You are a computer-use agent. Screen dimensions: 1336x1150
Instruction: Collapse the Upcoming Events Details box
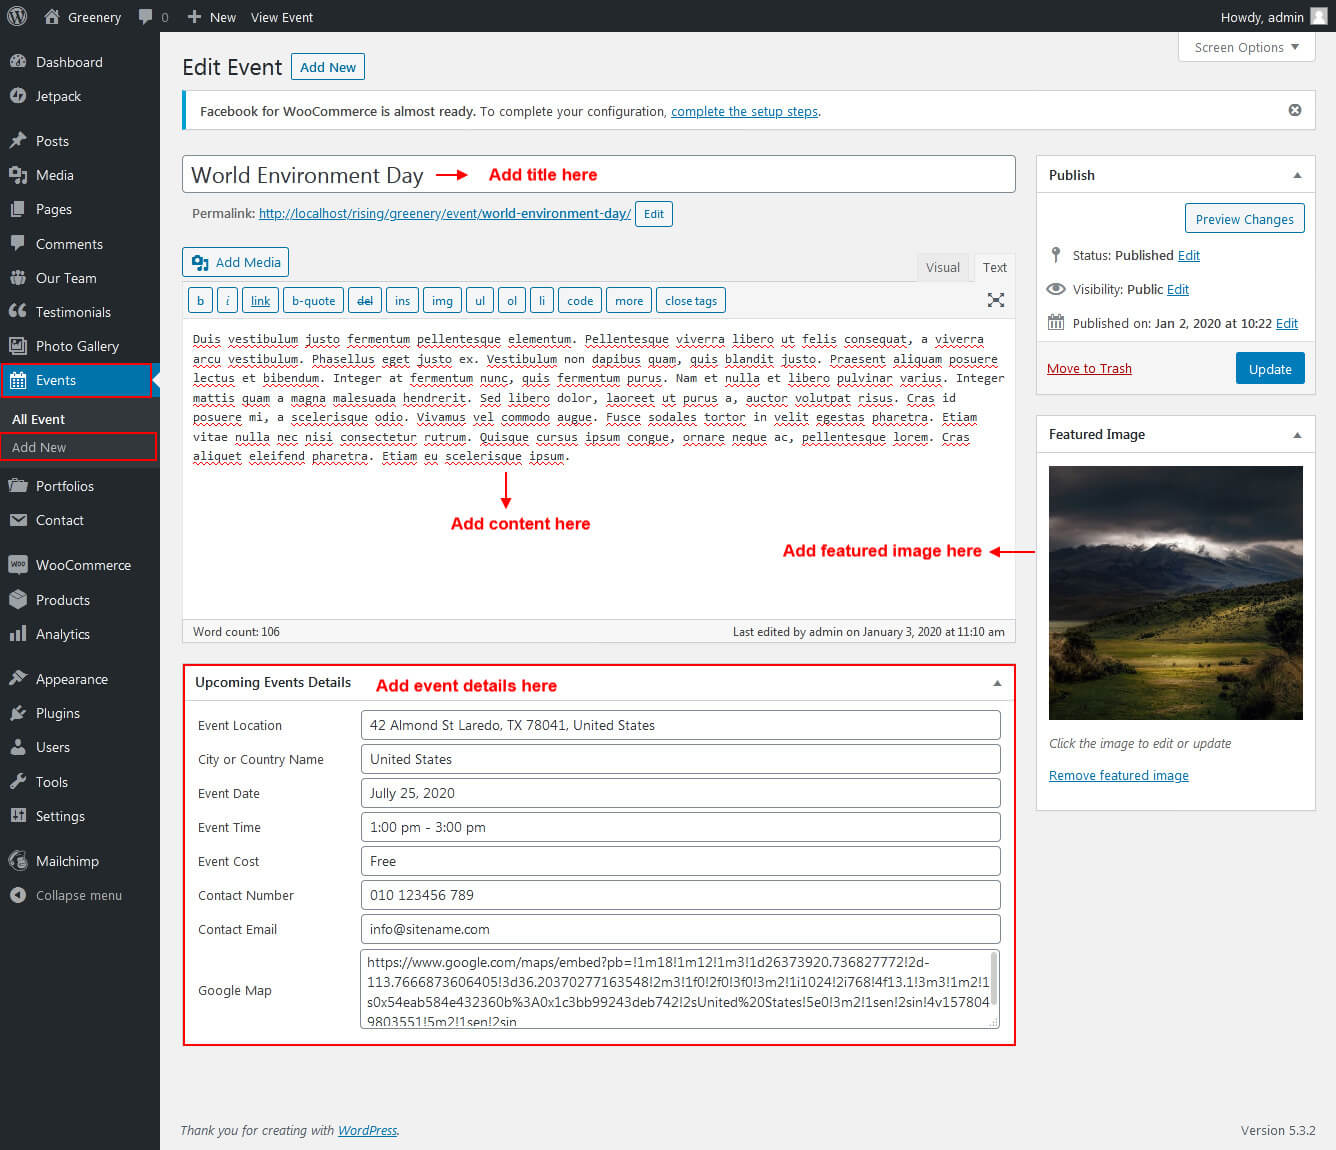(x=996, y=683)
